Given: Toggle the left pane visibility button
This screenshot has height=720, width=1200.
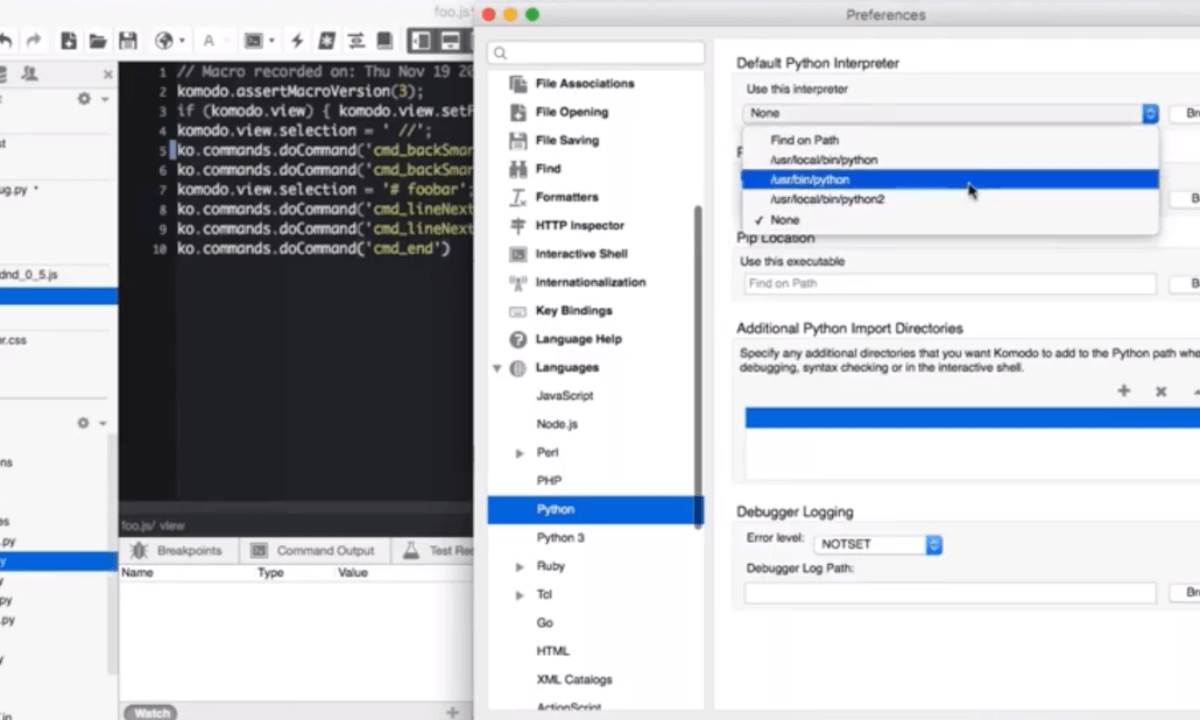Looking at the screenshot, I should pos(421,41).
